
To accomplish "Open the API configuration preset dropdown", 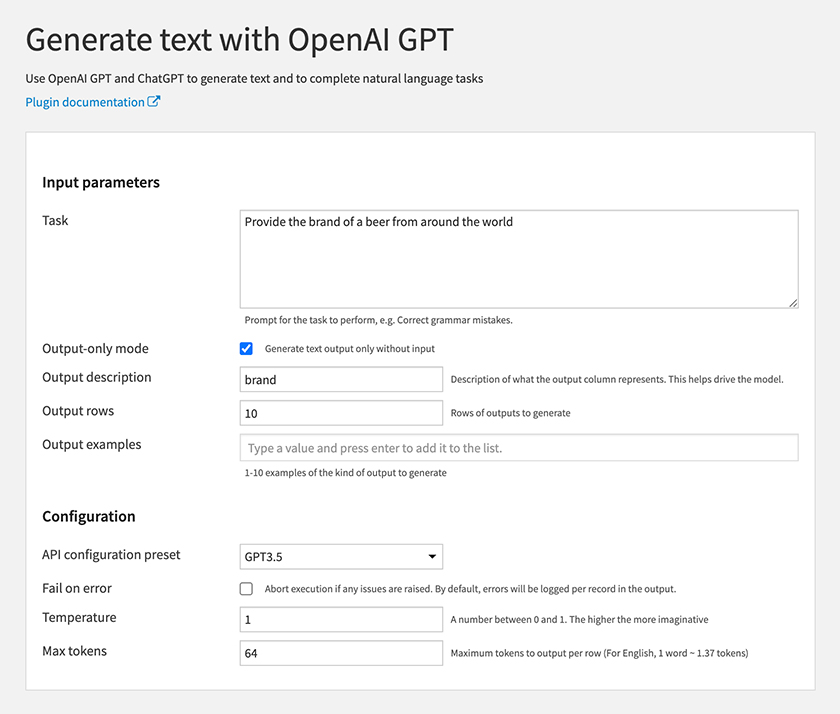I will [341, 557].
